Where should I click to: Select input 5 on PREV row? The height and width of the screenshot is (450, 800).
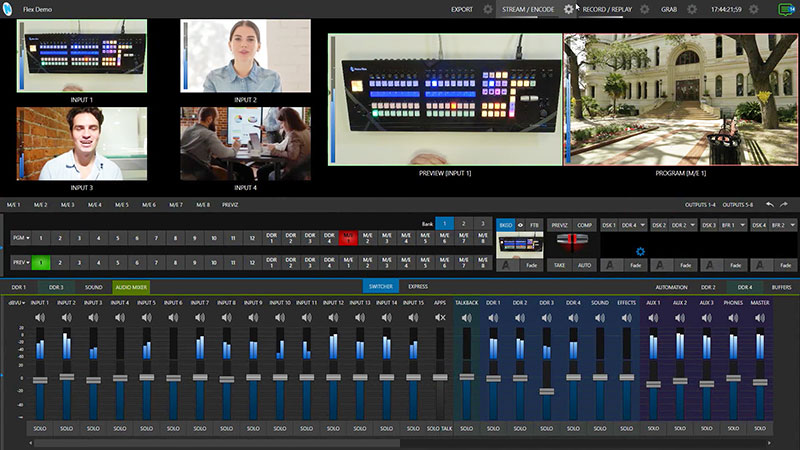[x=118, y=262]
